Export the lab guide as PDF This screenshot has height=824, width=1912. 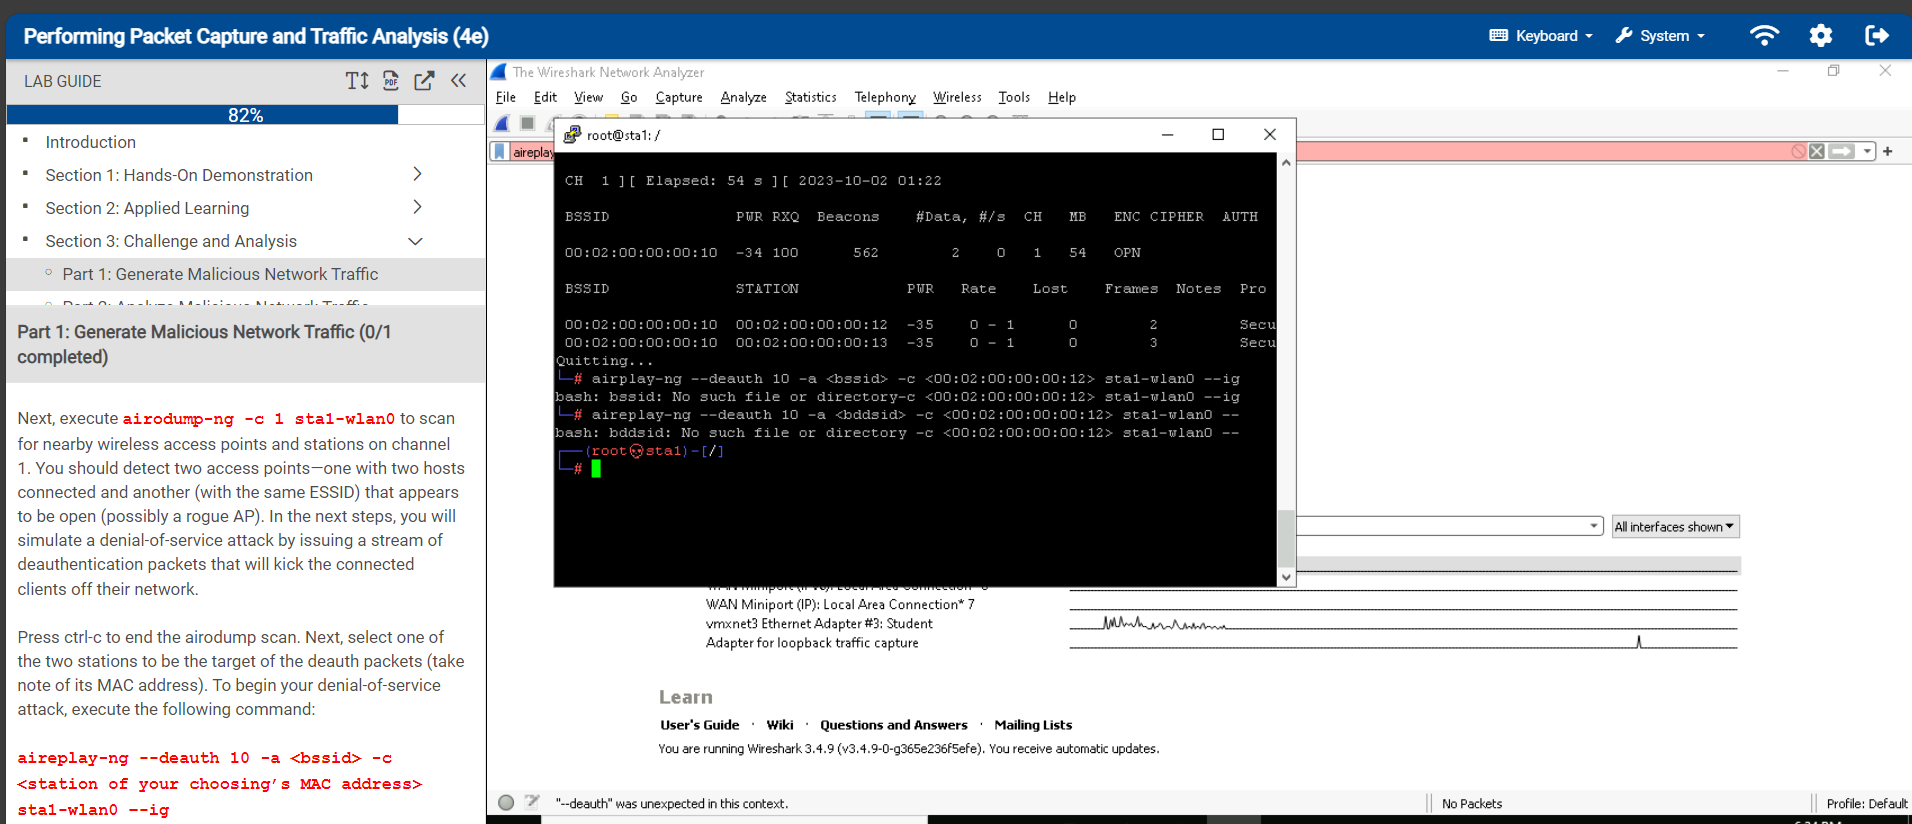pos(391,81)
